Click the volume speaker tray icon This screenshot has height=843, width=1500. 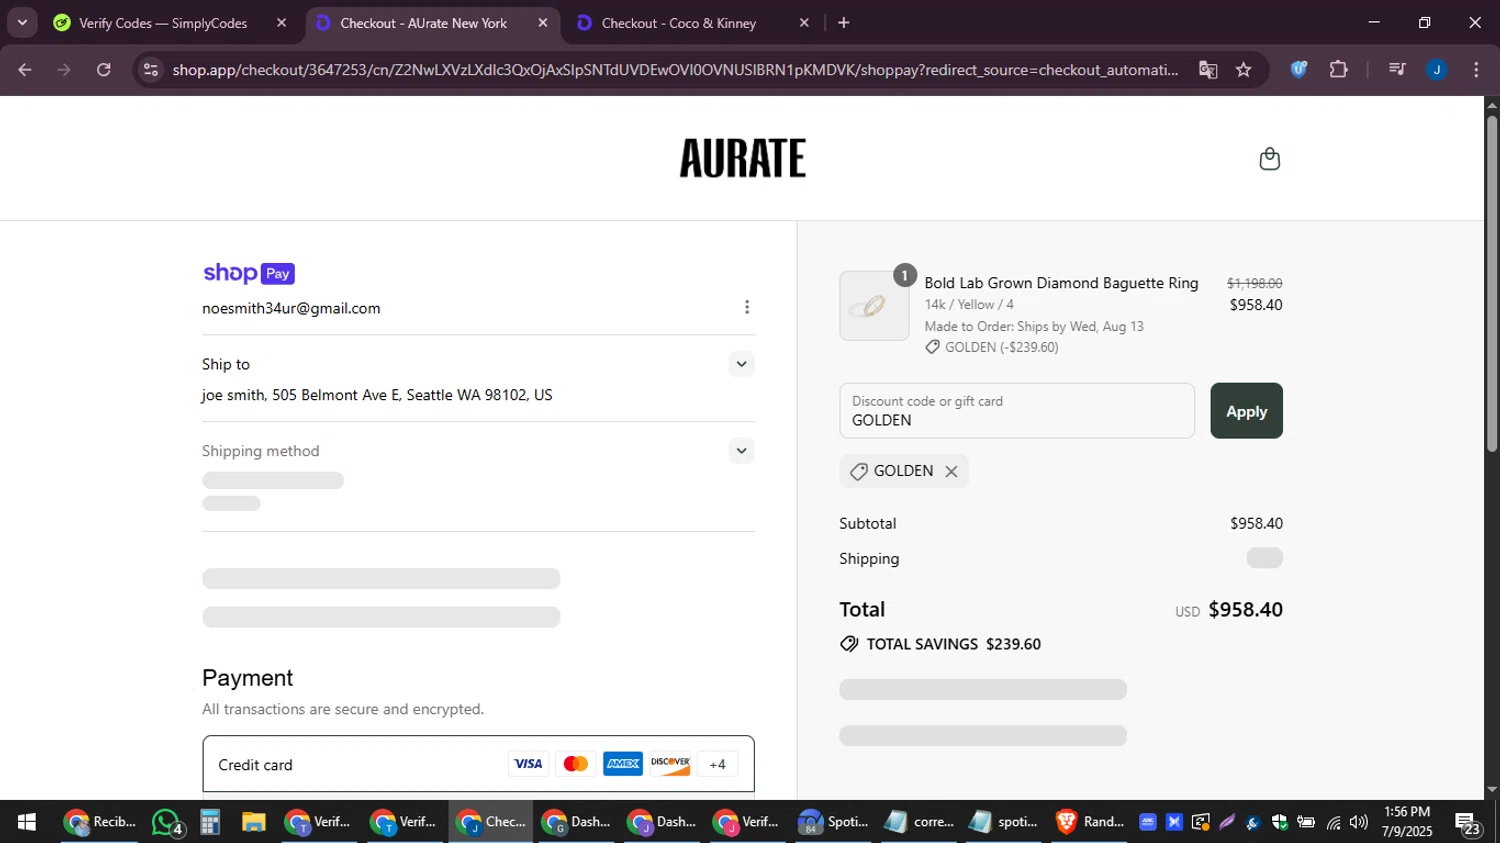pos(1358,822)
